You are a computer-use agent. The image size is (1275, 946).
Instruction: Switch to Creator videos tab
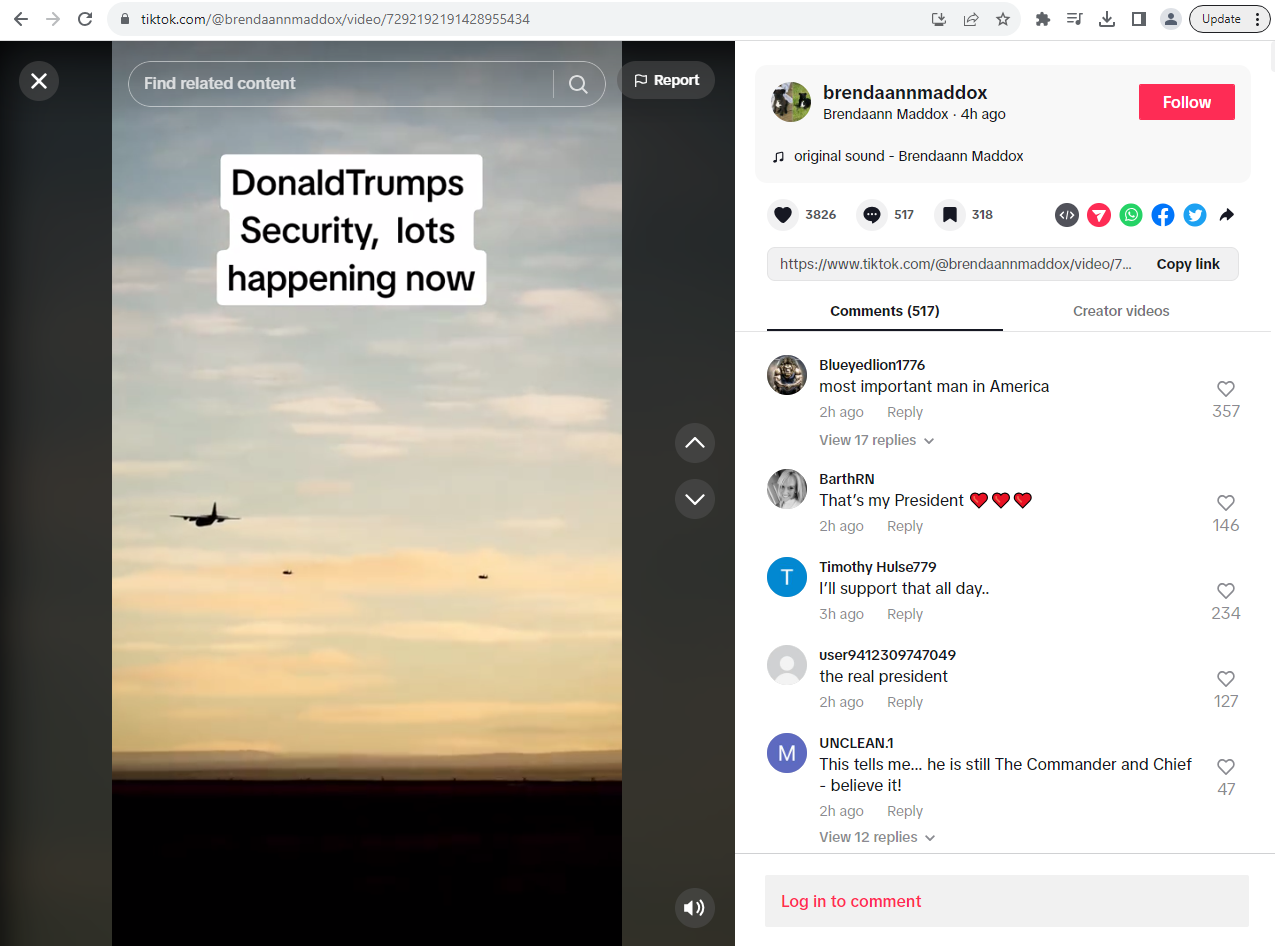coord(1121,311)
